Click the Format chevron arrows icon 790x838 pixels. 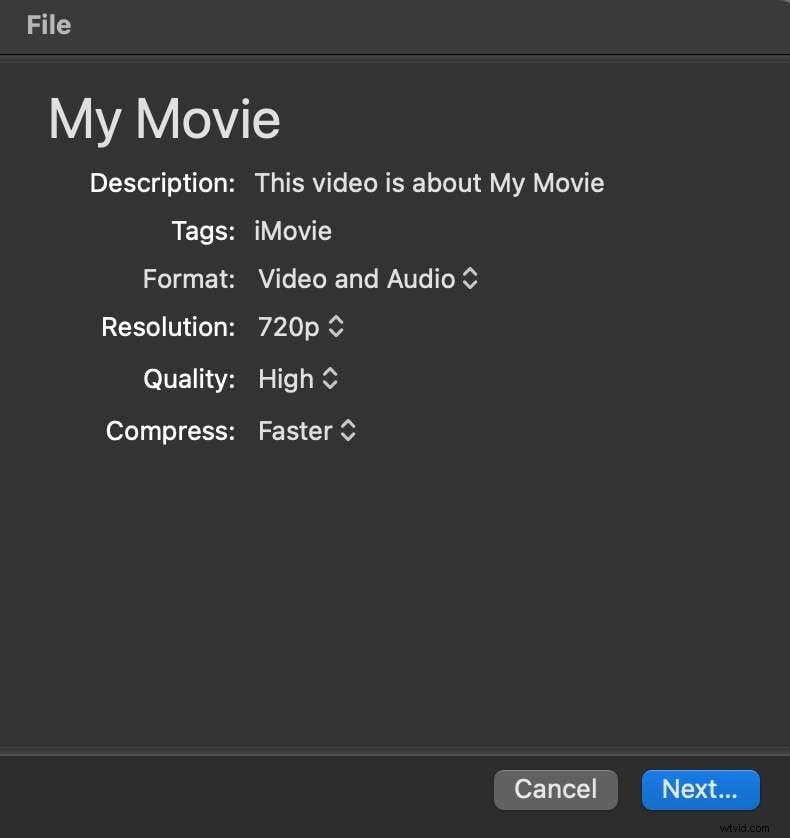(470, 279)
